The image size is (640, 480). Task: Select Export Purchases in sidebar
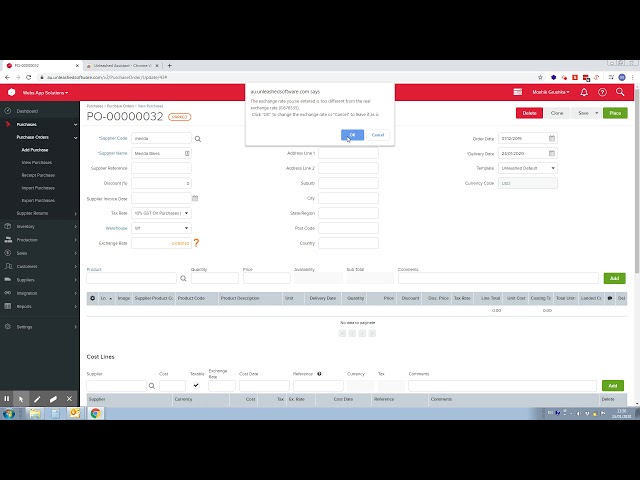click(x=38, y=201)
